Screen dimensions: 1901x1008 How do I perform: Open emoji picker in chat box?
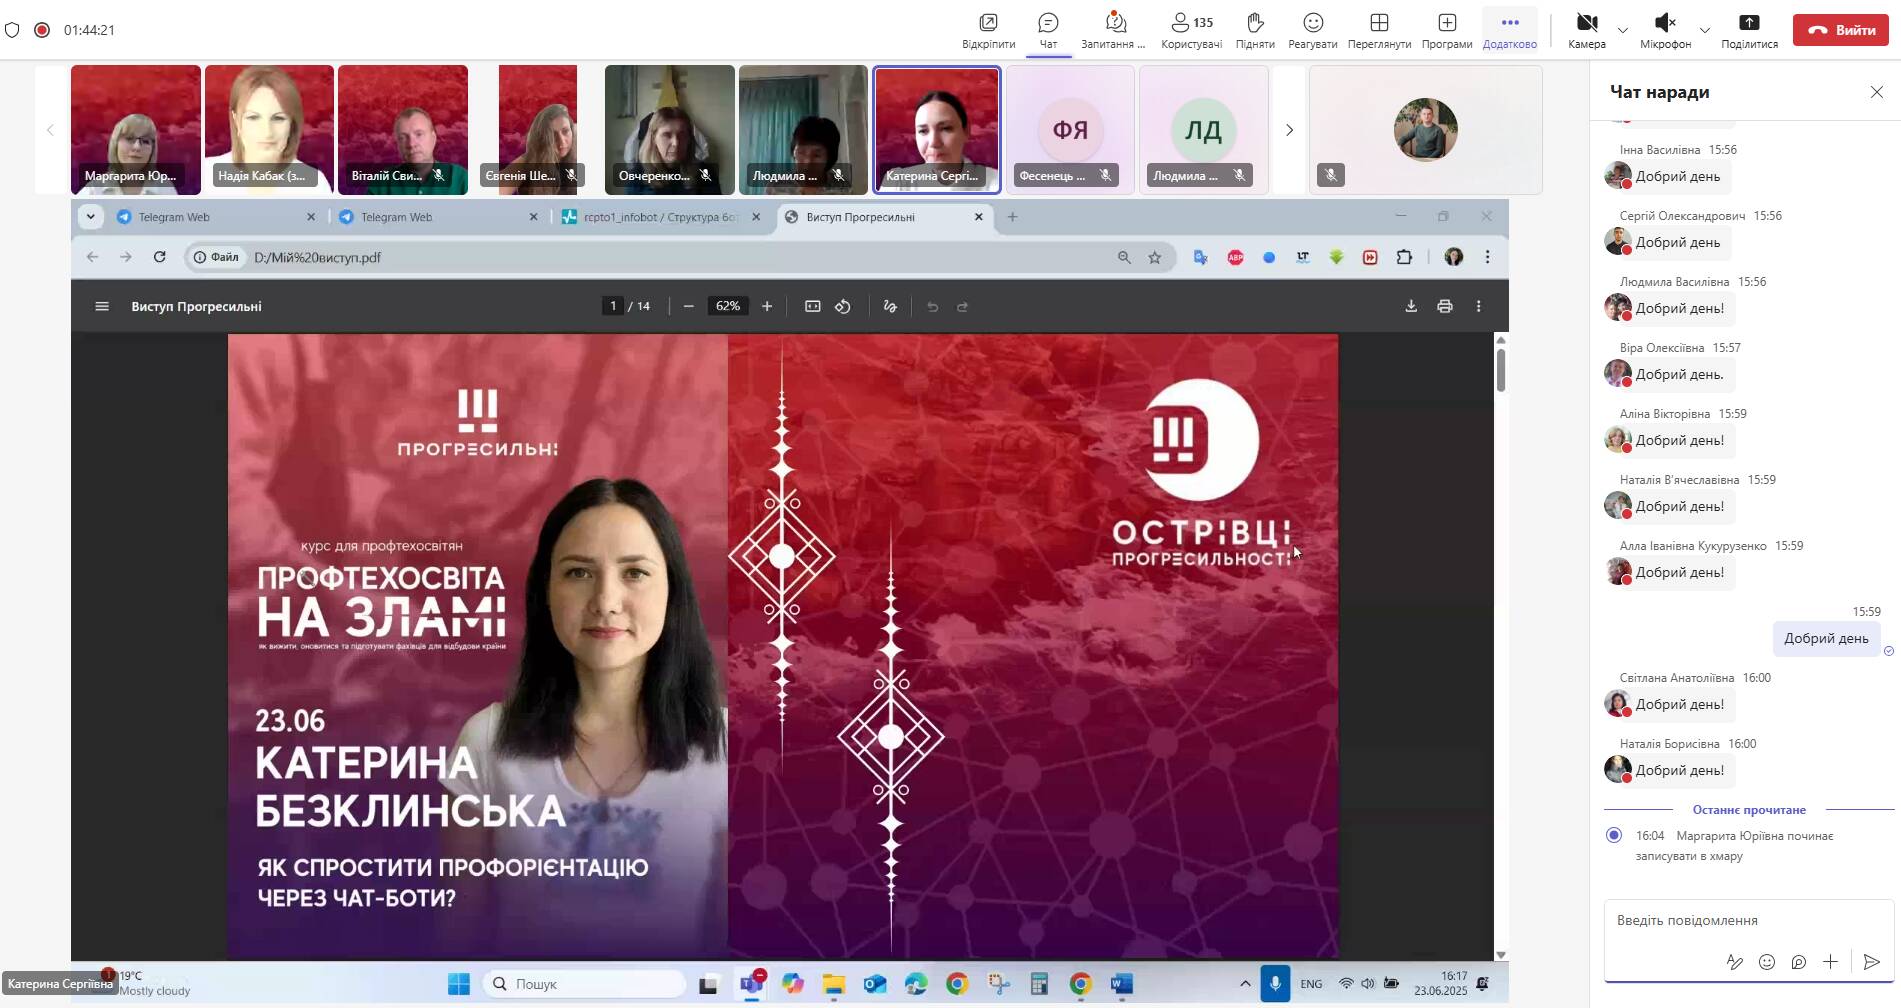[x=1767, y=962]
